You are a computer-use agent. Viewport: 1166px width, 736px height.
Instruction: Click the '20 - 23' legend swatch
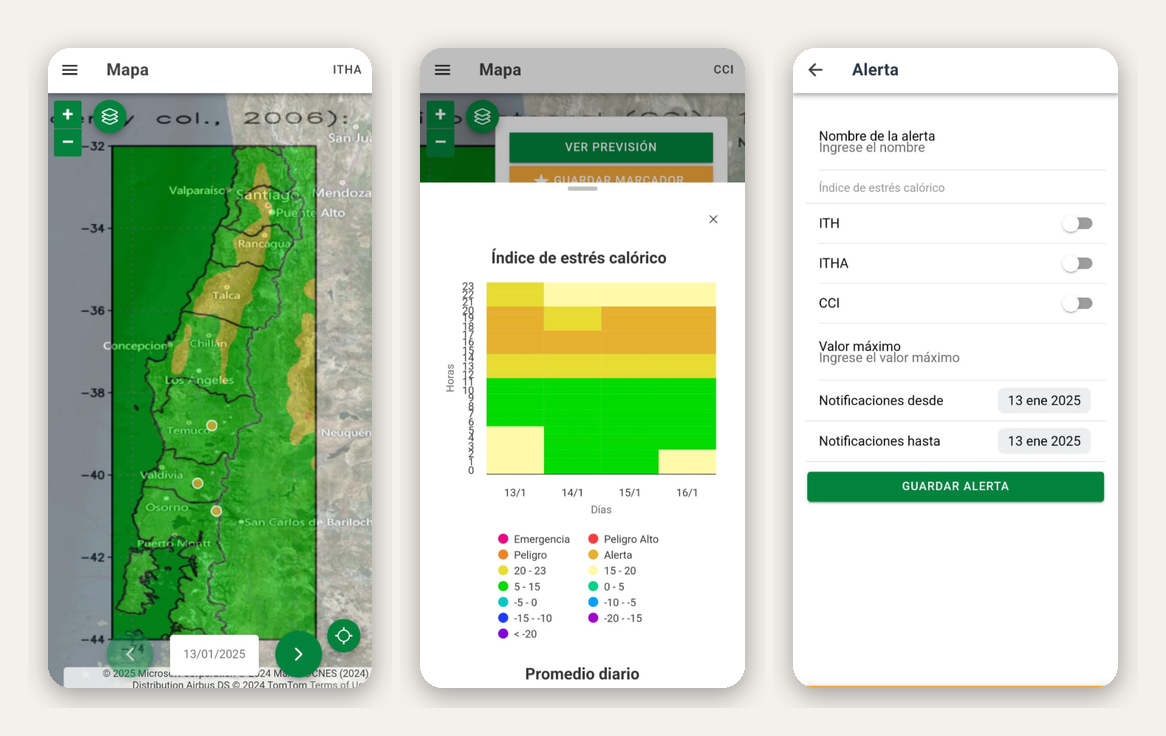click(503, 571)
